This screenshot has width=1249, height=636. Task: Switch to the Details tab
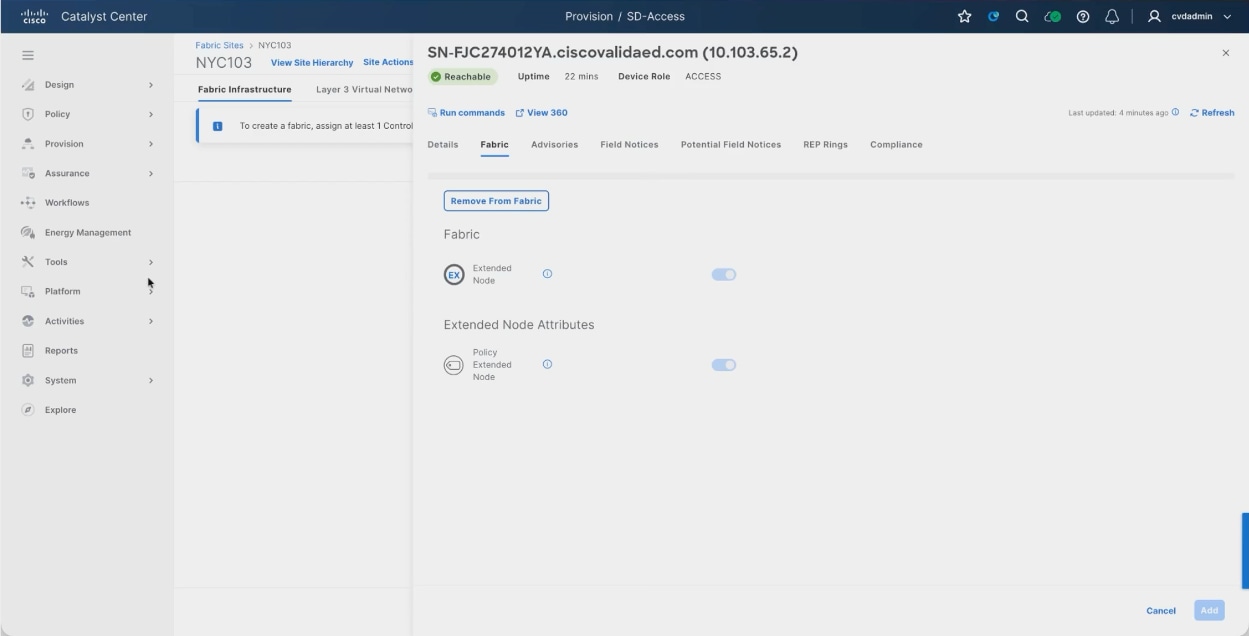[443, 145]
